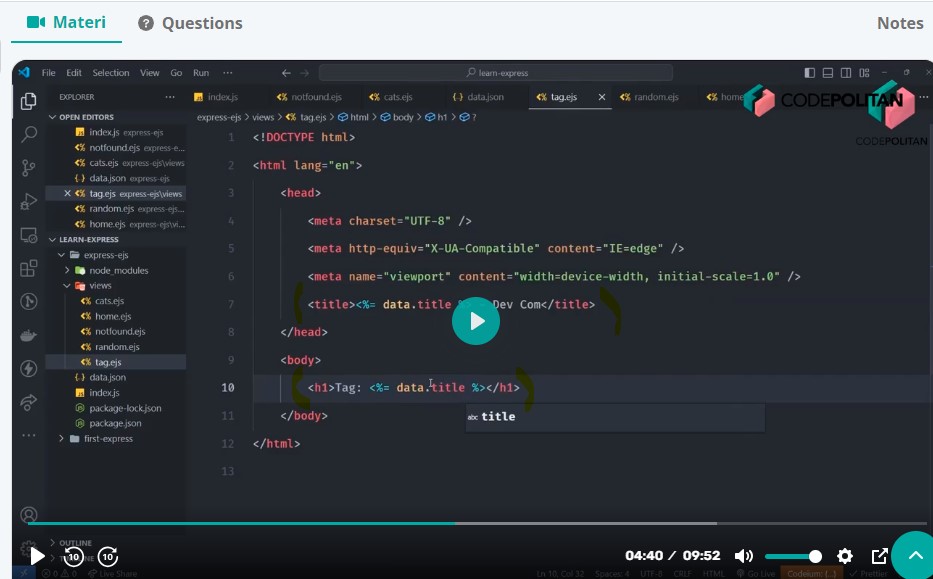Open the Extensions icon in activity bar
The height and width of the screenshot is (579, 933).
point(29,268)
